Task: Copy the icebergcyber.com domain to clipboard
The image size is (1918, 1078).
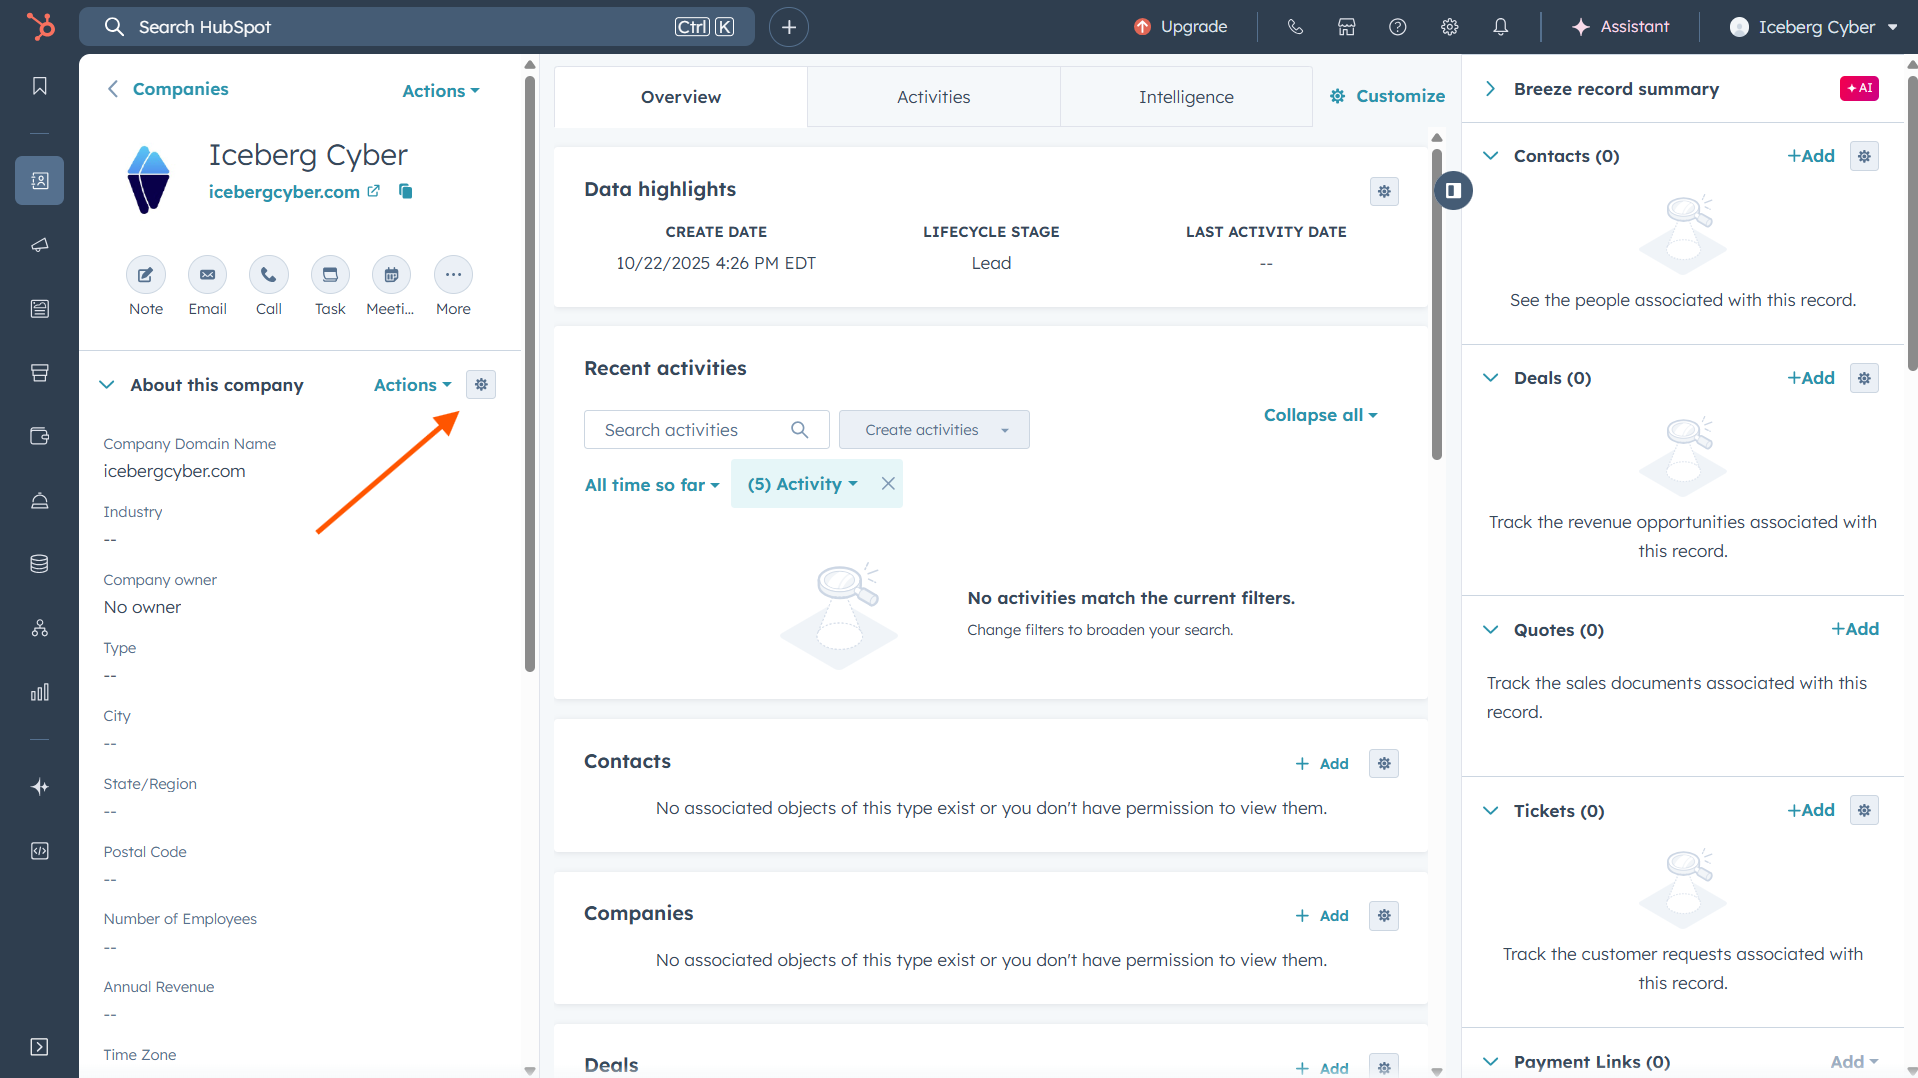Action: pos(406,191)
